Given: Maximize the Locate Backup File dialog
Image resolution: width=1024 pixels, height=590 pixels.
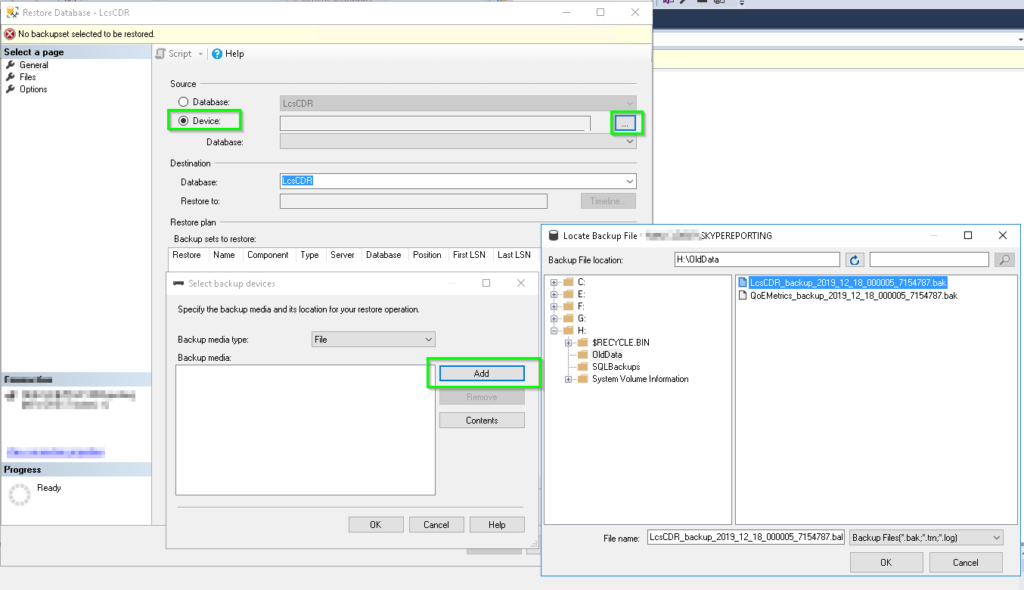Looking at the screenshot, I should click(968, 235).
